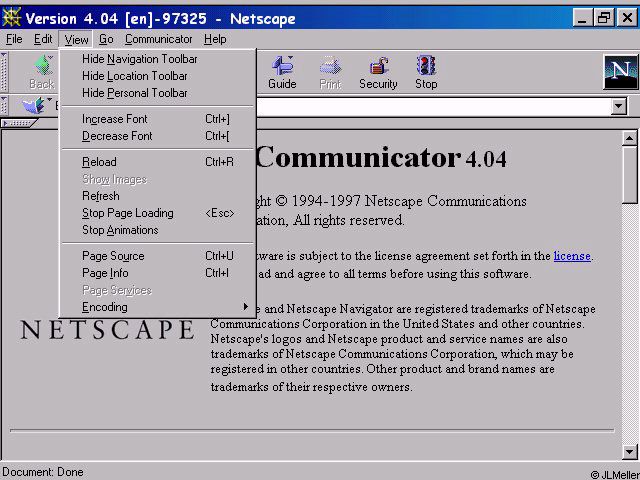640x480 pixels.
Task: Click the NETSCAPE logo image
Action: click(107, 329)
